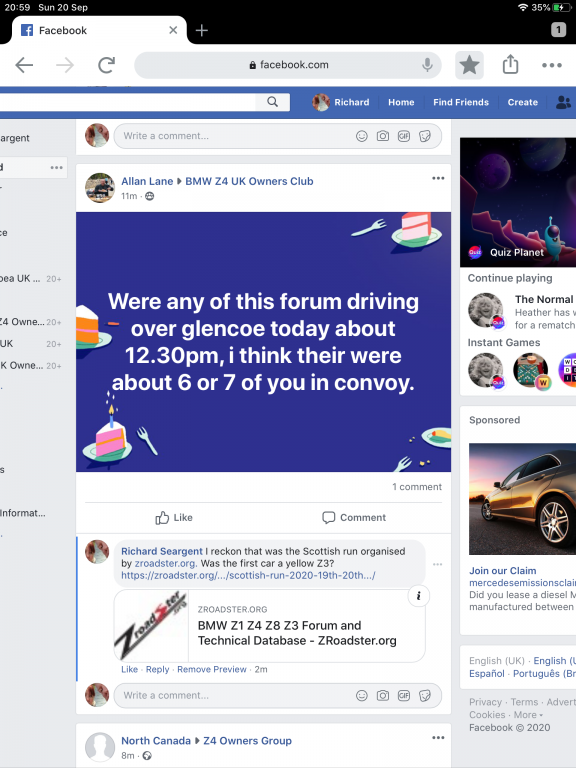This screenshot has width=576, height=768.
Task: Open the Scrabble instant game icon
Action: pyautogui.click(x=531, y=371)
